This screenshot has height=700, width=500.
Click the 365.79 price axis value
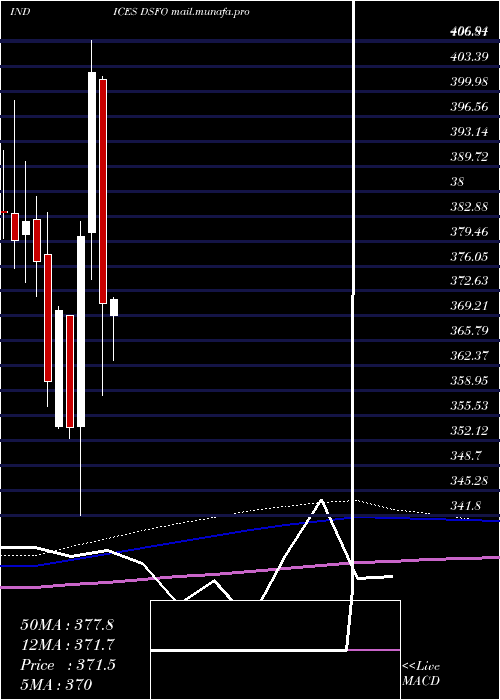tap(470, 331)
